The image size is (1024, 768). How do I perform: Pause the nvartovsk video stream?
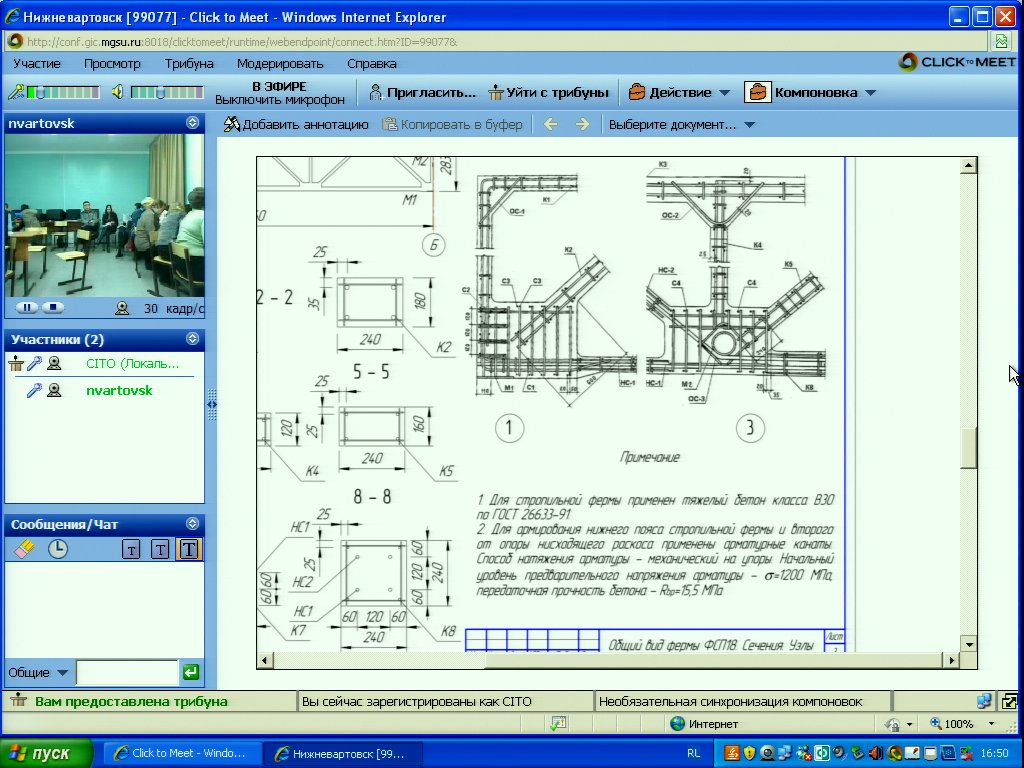pyautogui.click(x=27, y=307)
